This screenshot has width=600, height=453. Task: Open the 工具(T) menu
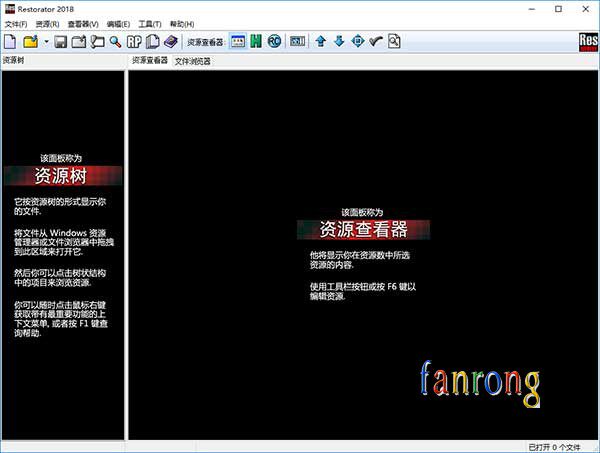(x=150, y=24)
